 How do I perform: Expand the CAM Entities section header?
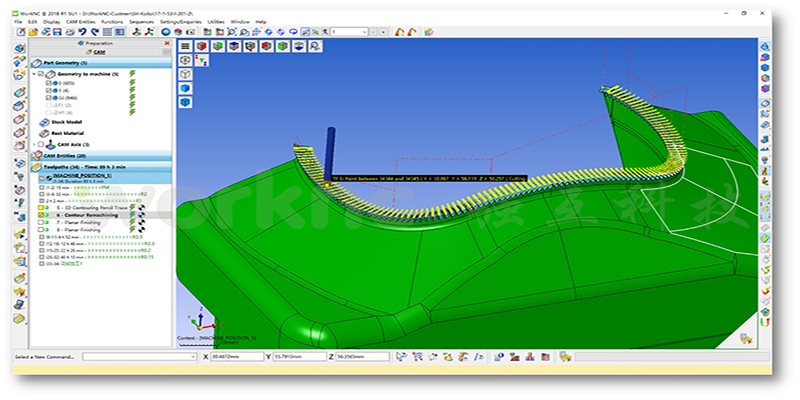(101, 156)
